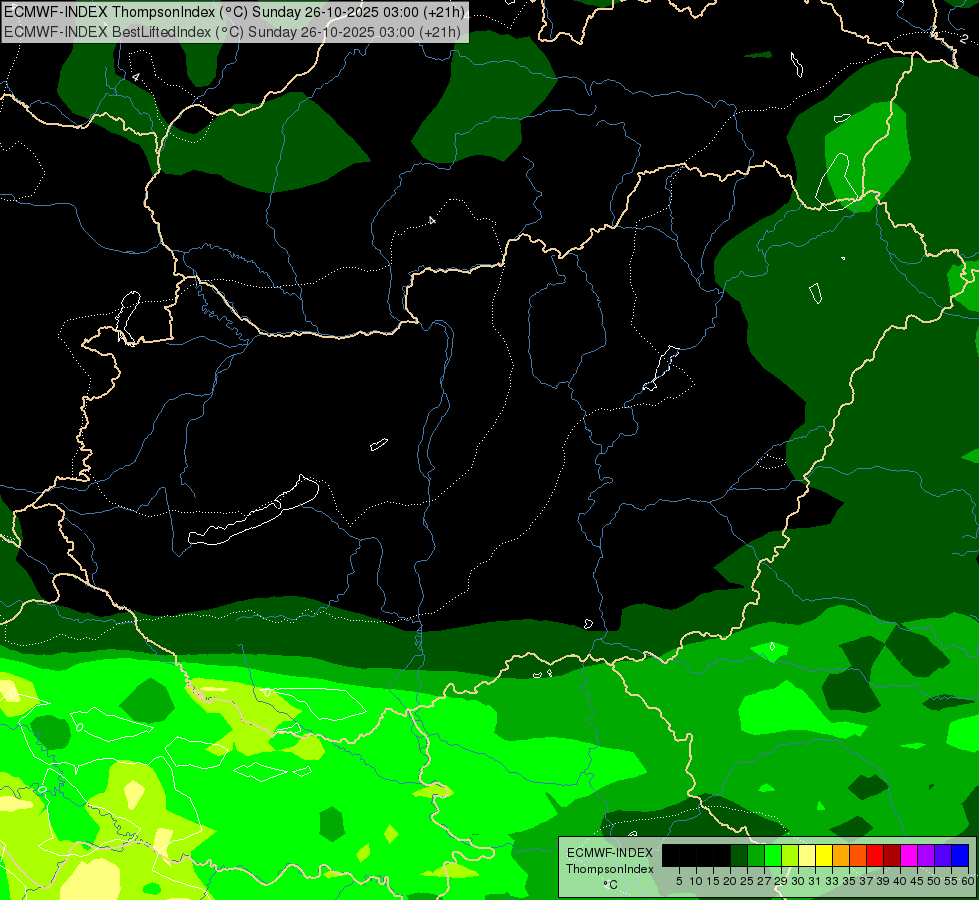Select the dark red 39-40 legend swatch

click(892, 855)
